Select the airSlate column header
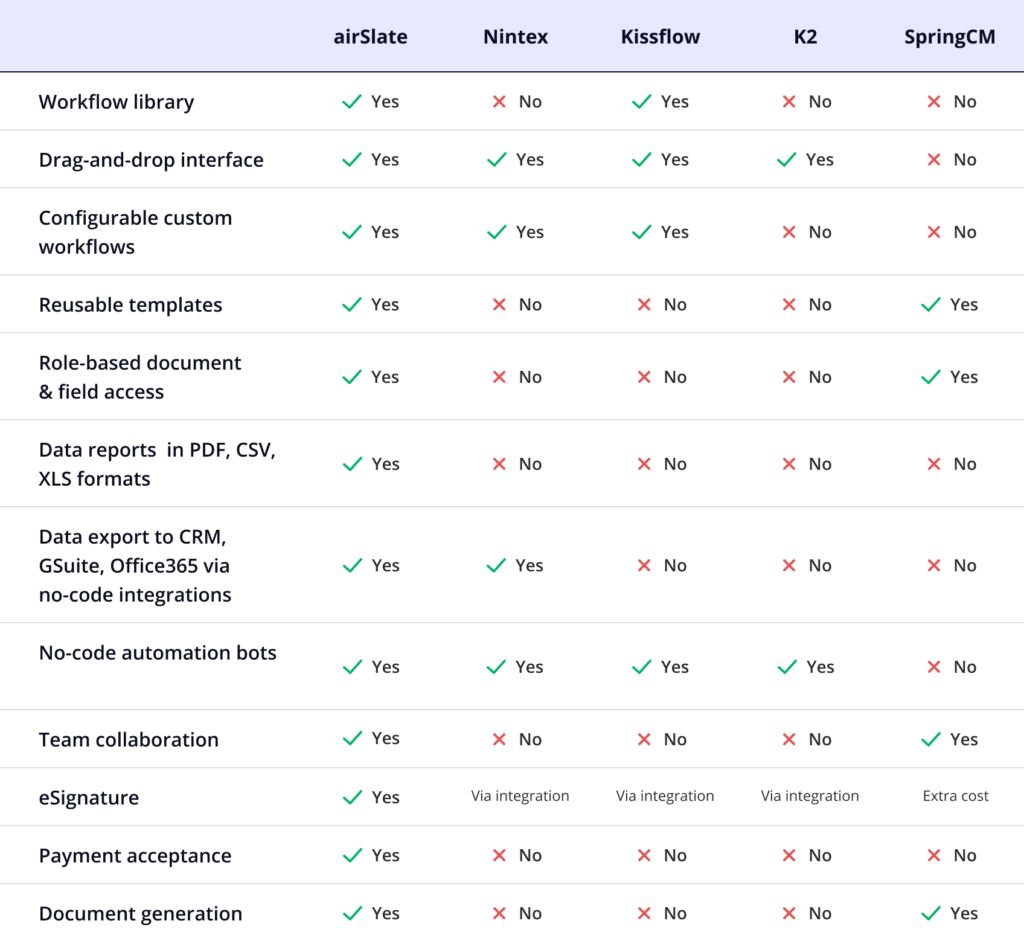Viewport: 1024px width, 941px height. (370, 37)
